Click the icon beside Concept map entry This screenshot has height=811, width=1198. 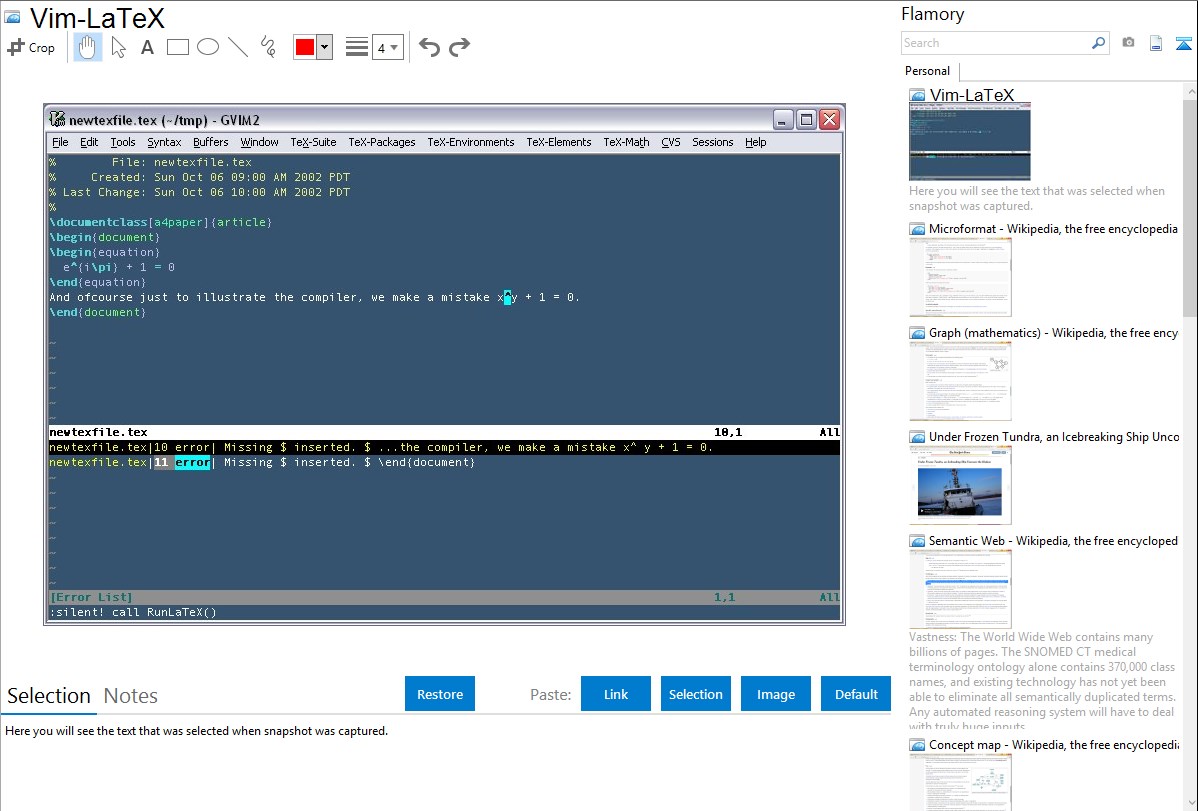tap(917, 745)
